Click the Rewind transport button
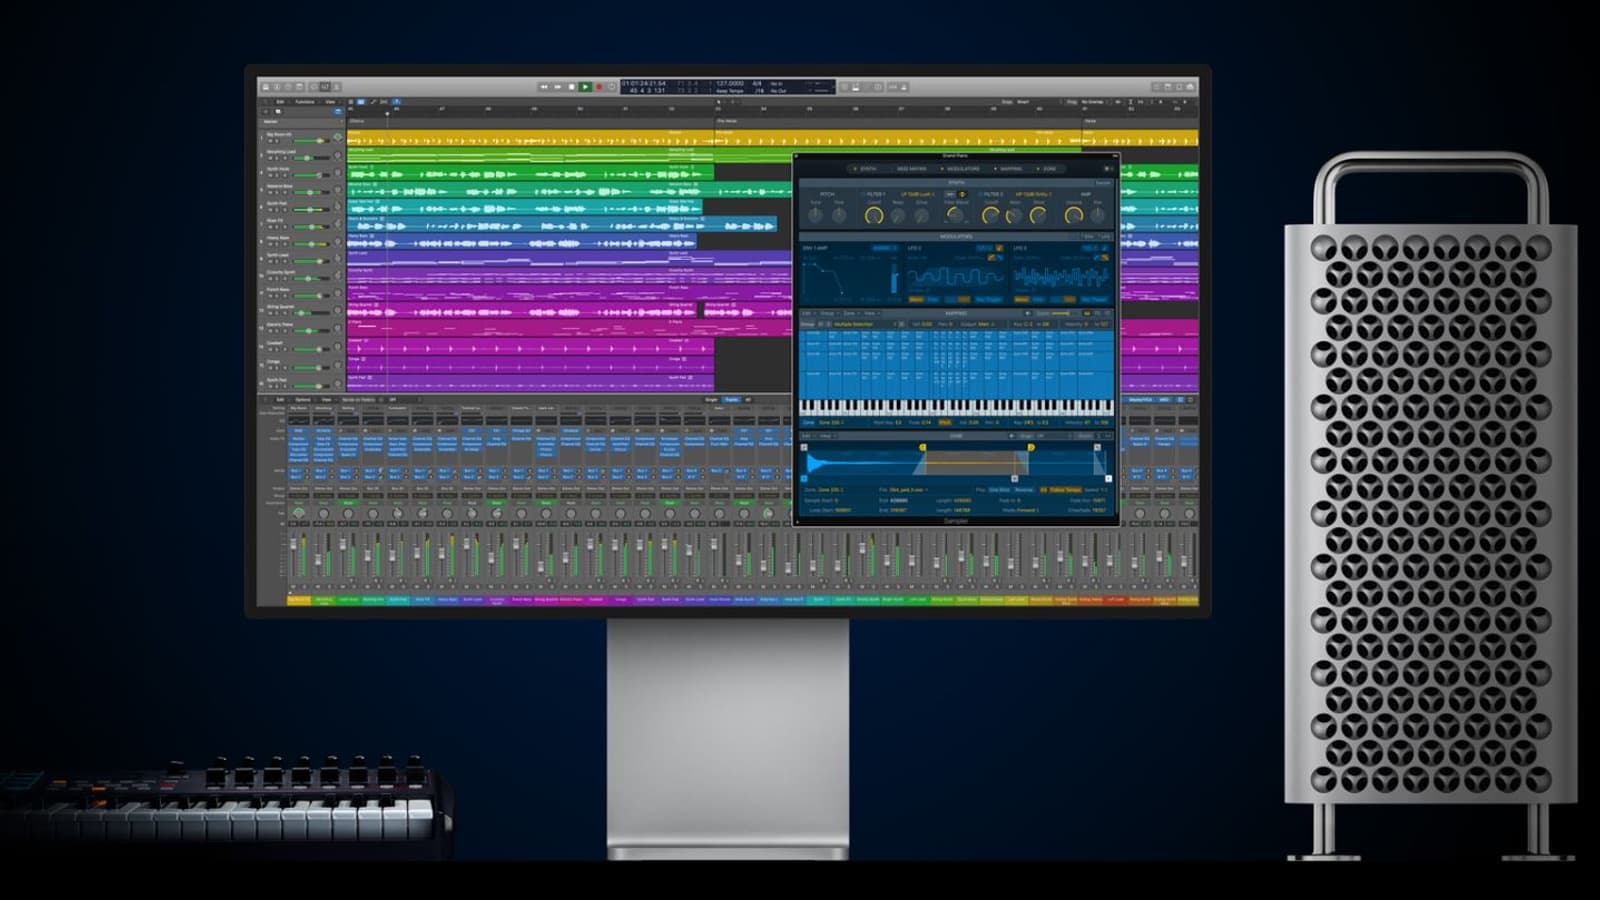 (x=544, y=87)
